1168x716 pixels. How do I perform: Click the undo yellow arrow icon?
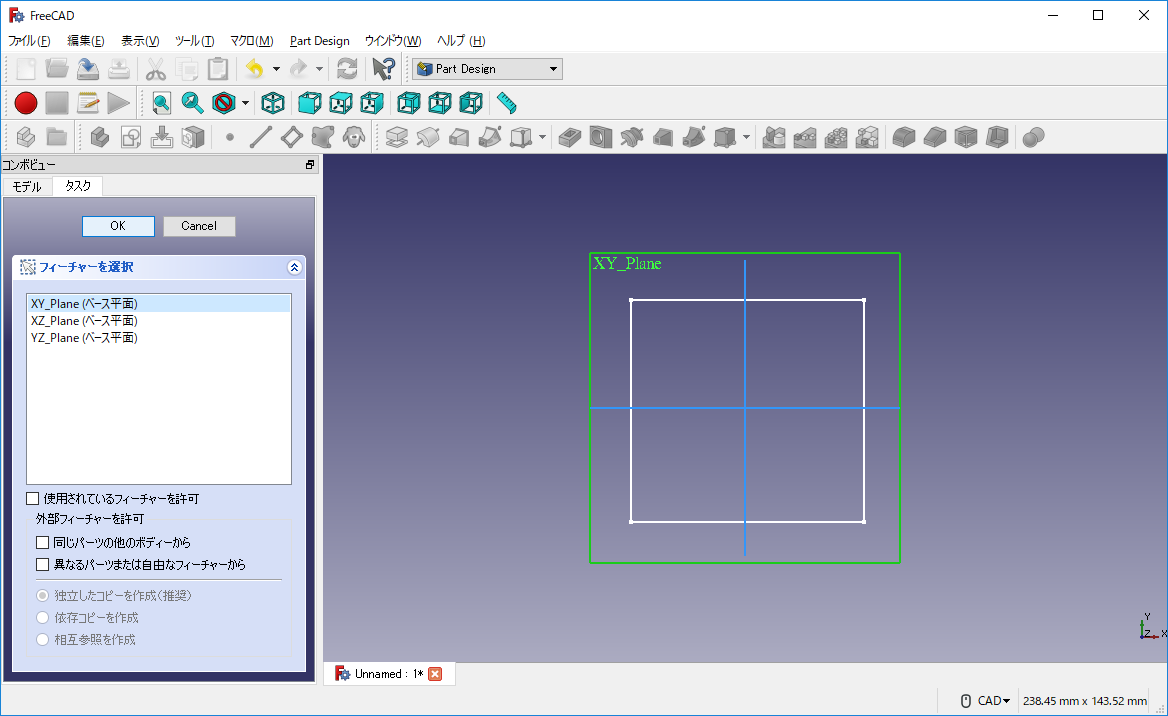[255, 69]
